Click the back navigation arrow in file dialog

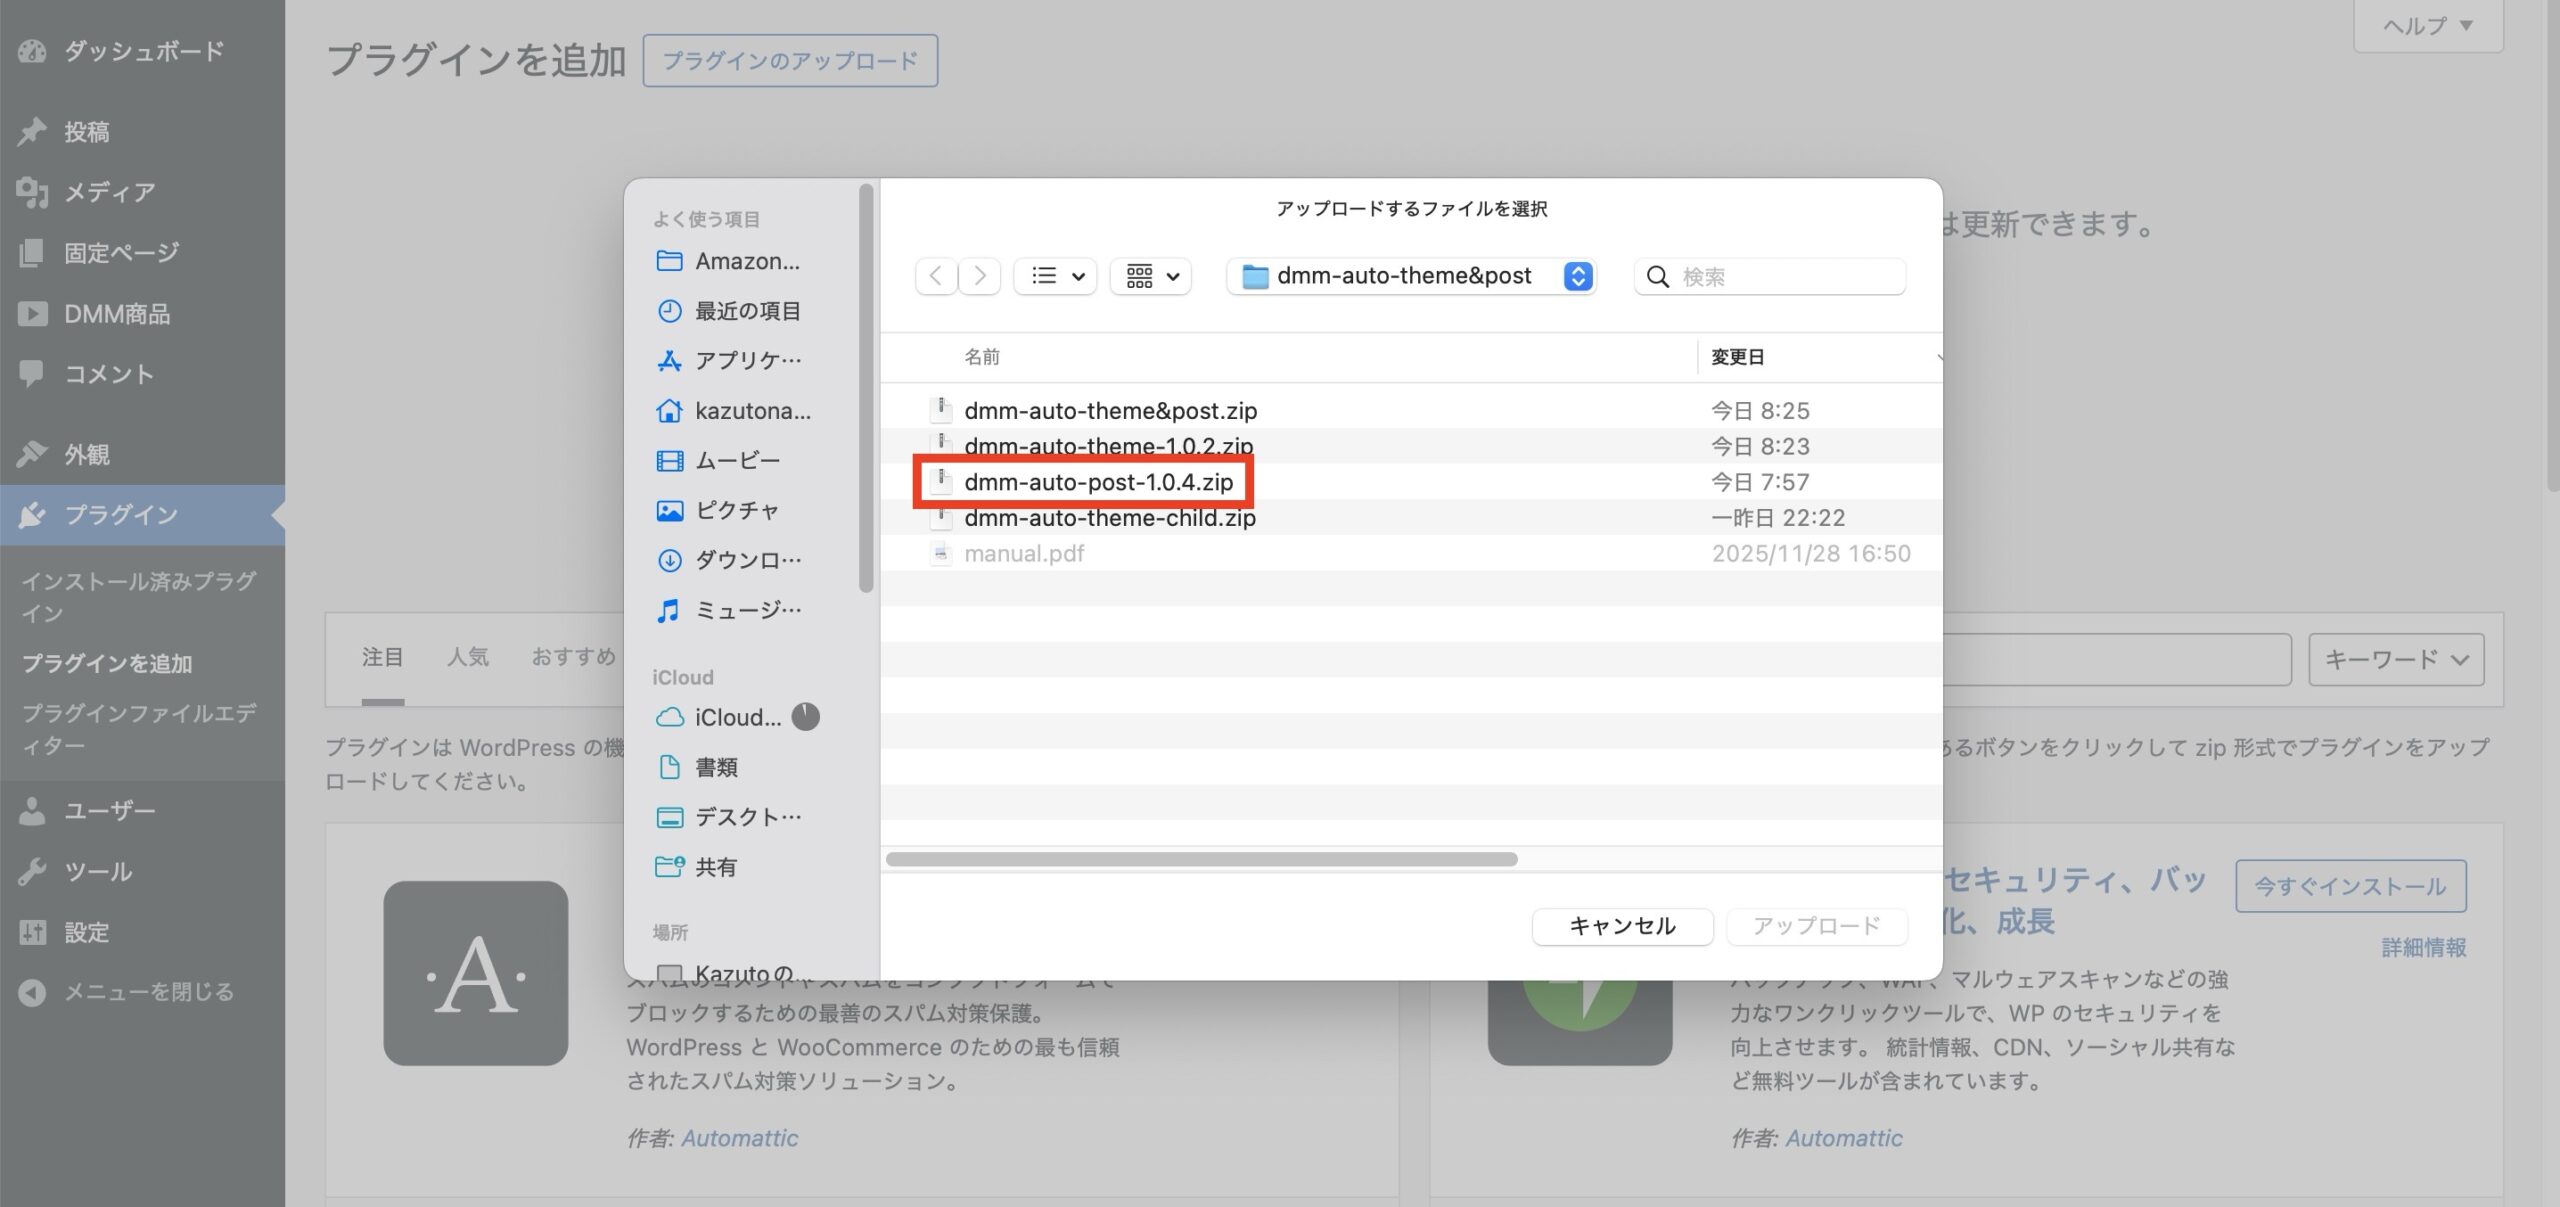[935, 276]
